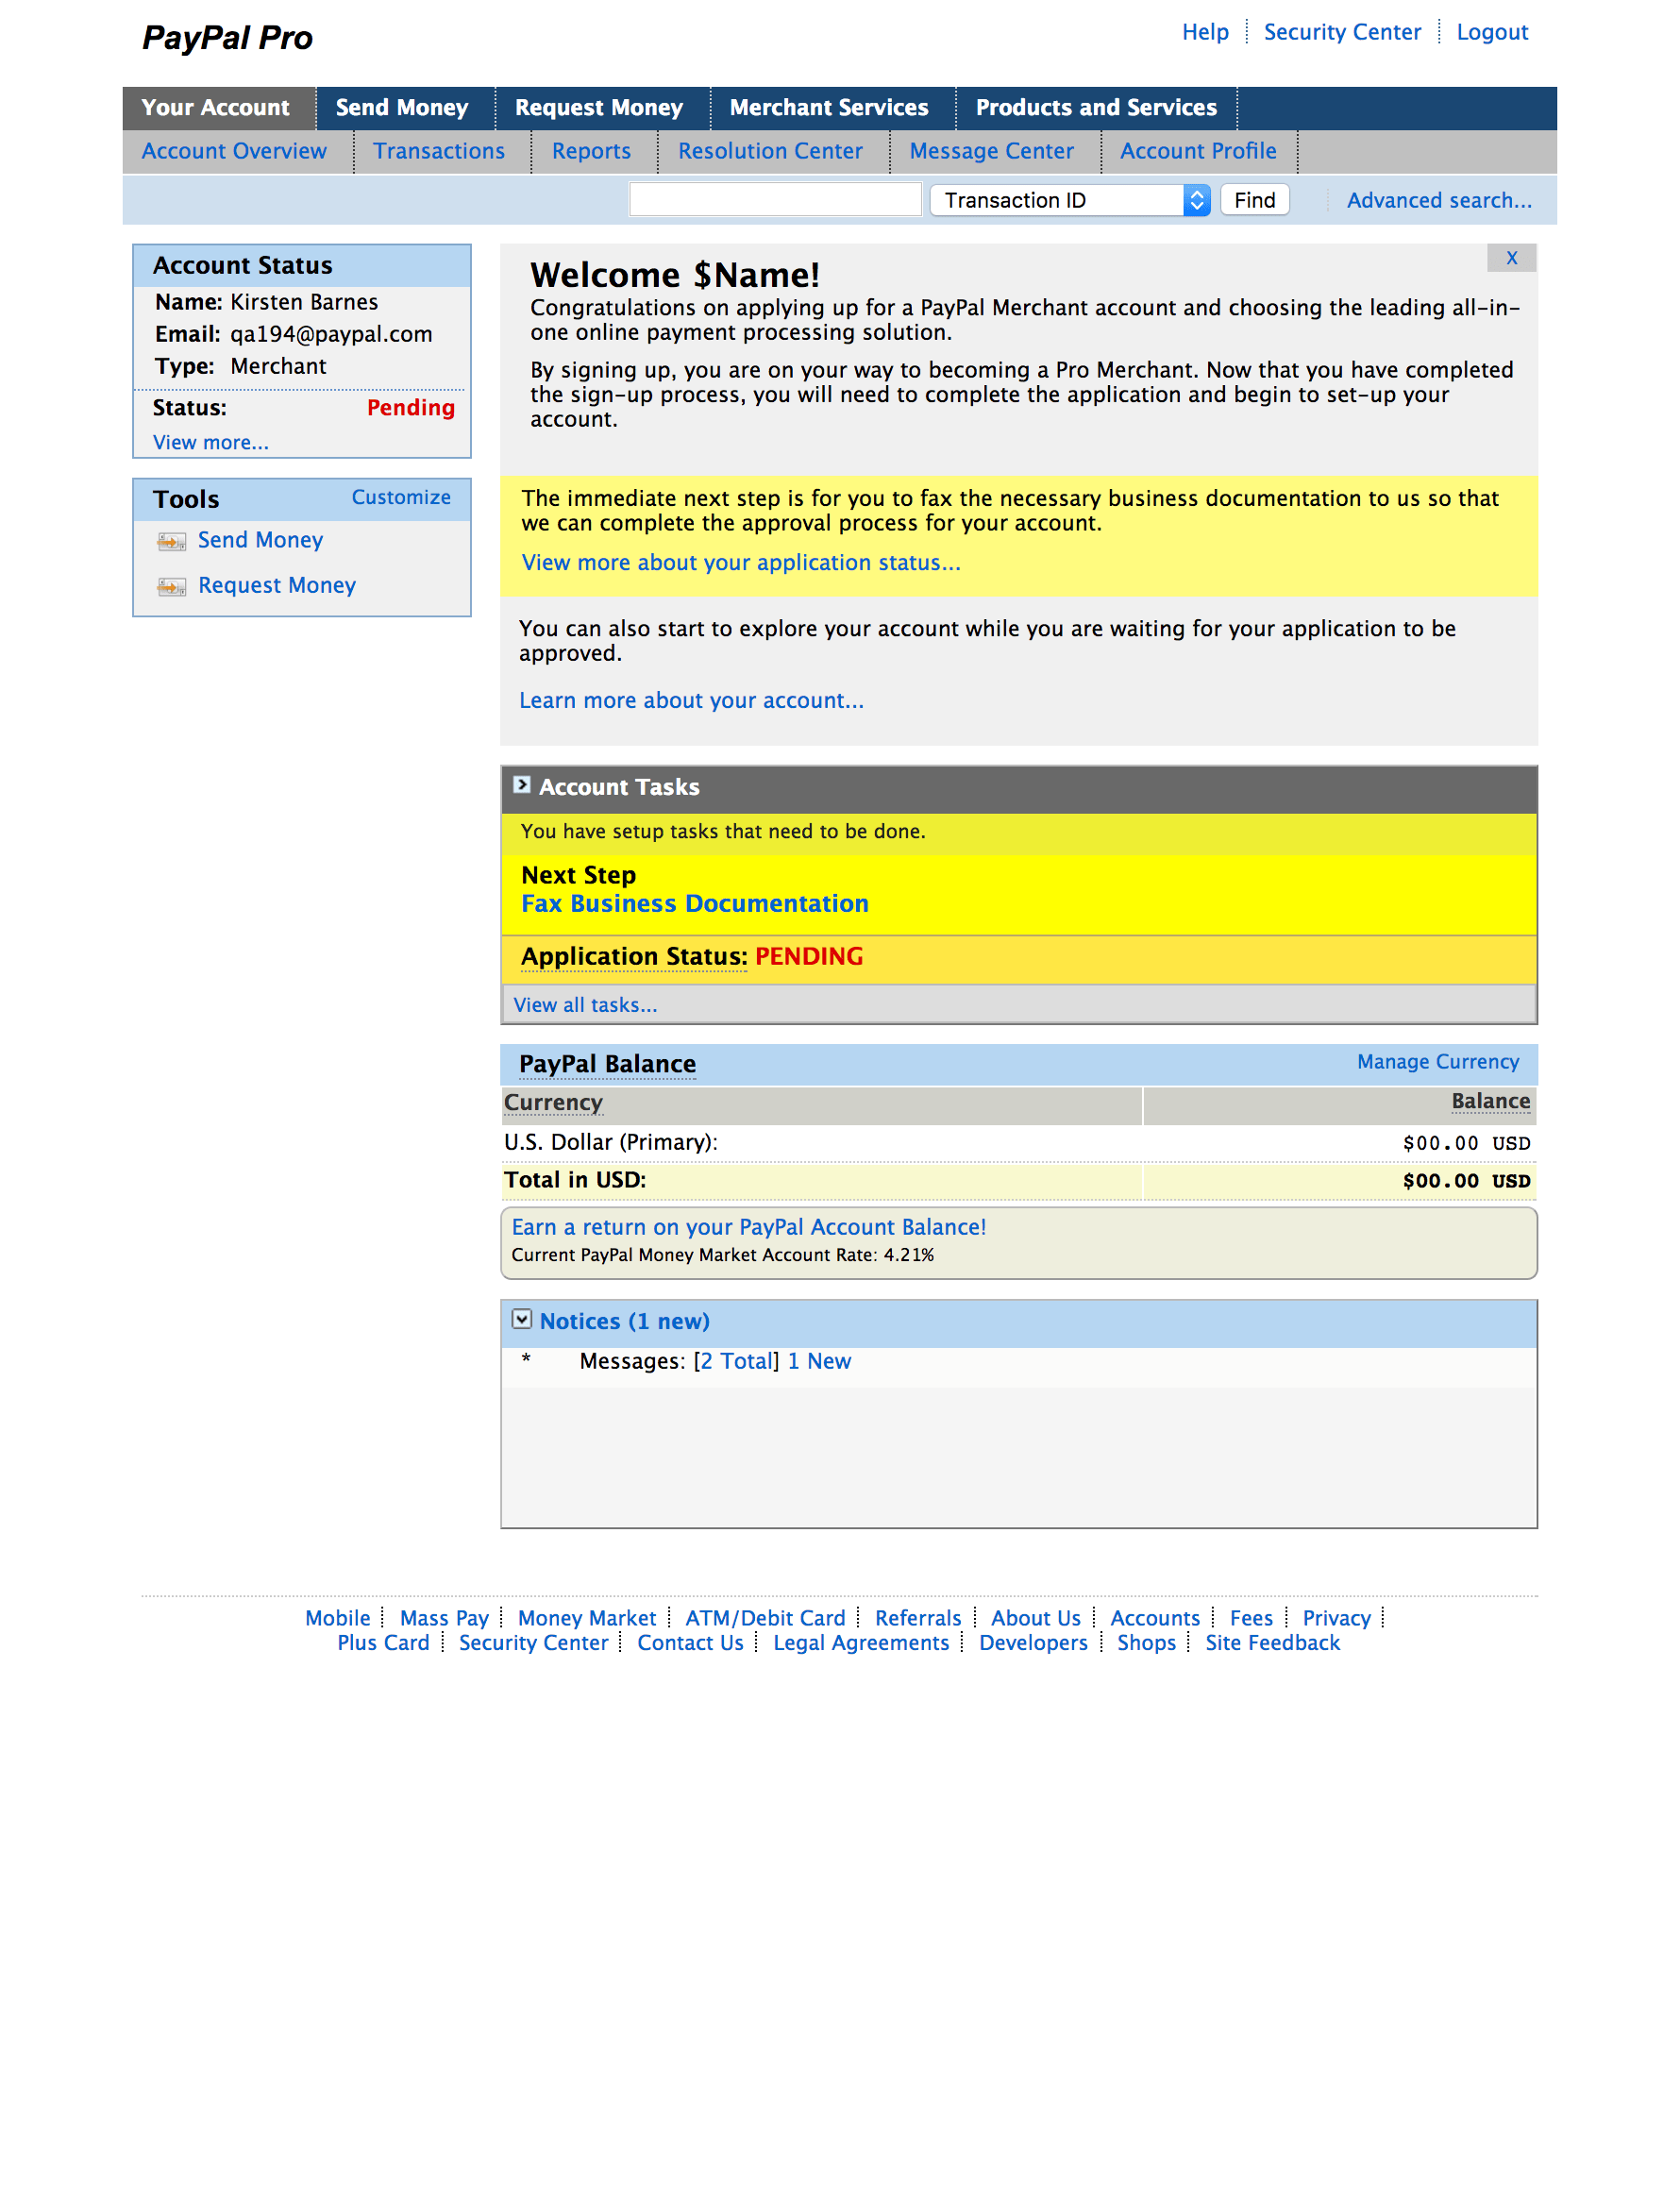Image resolution: width=1680 pixels, height=2190 pixels.
Task: Open the Accounts footer link
Action: [1155, 1618]
